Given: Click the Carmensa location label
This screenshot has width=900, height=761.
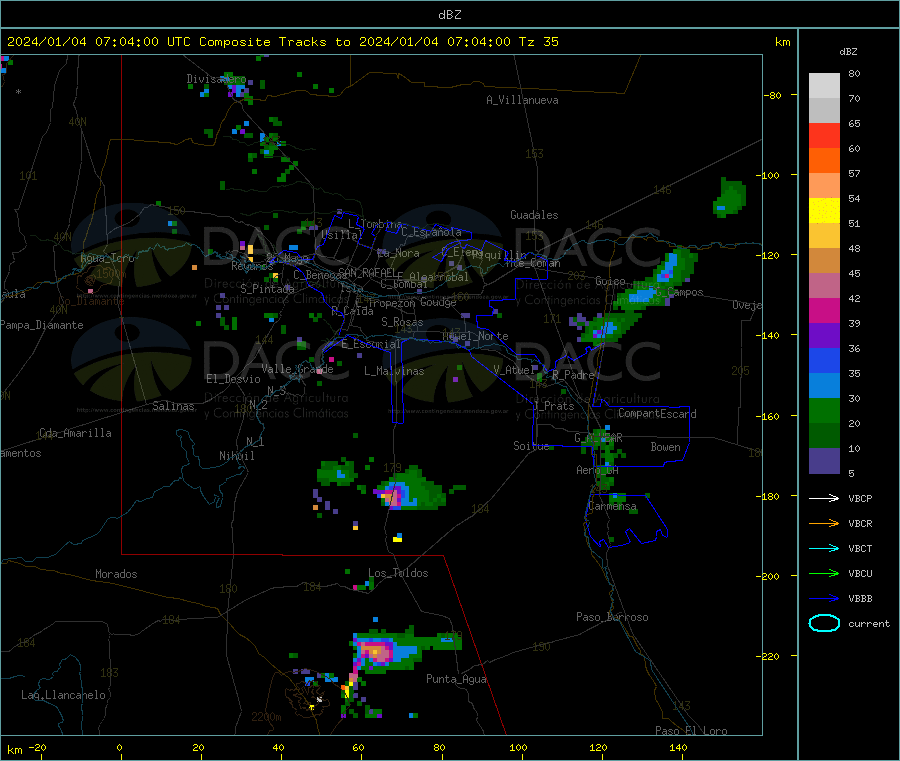Looking at the screenshot, I should click(612, 506).
